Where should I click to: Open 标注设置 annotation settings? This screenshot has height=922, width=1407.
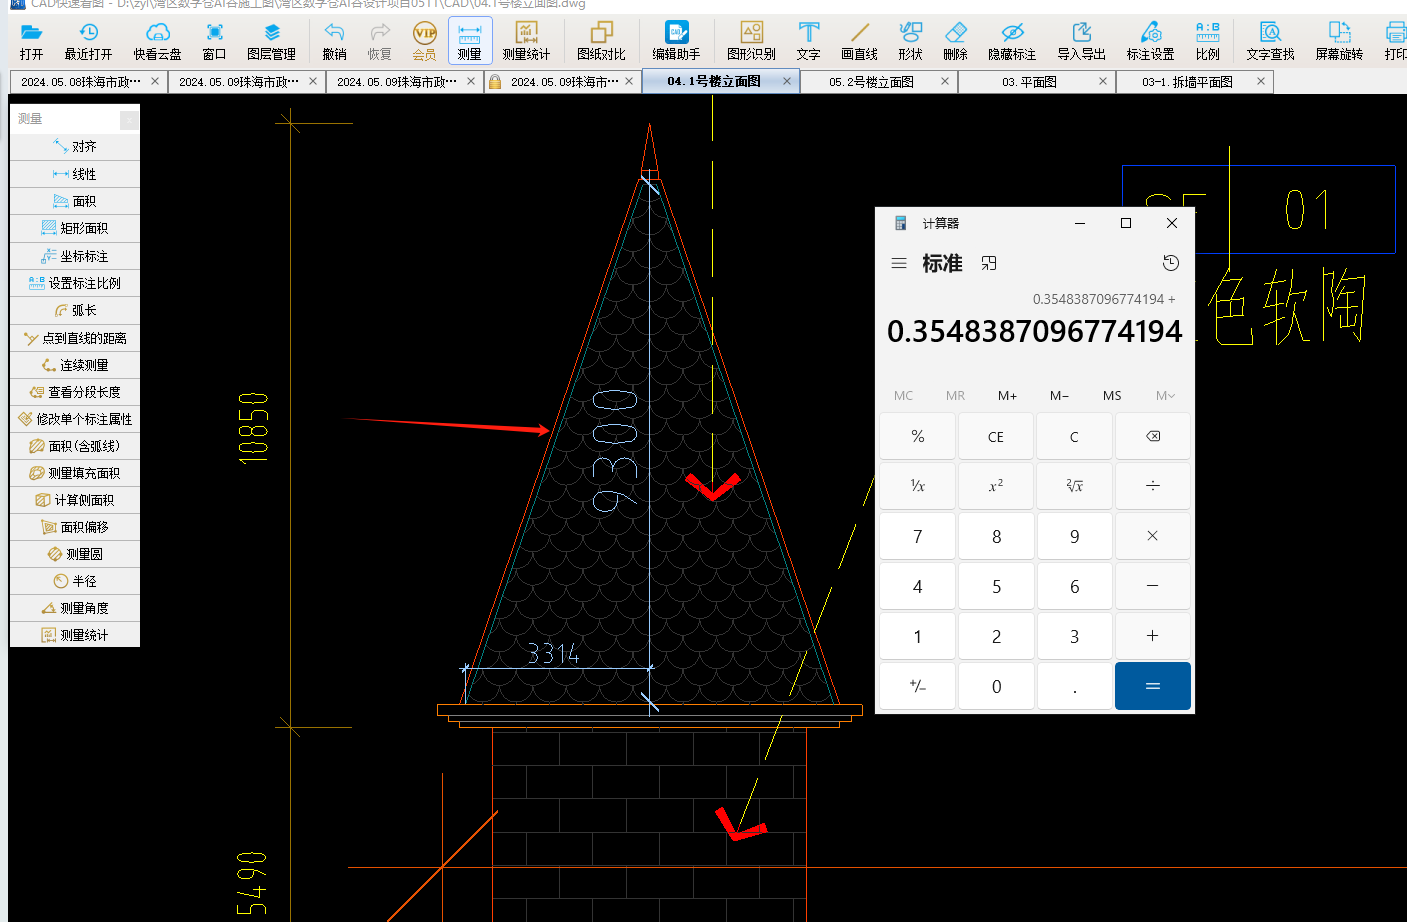point(1150,42)
